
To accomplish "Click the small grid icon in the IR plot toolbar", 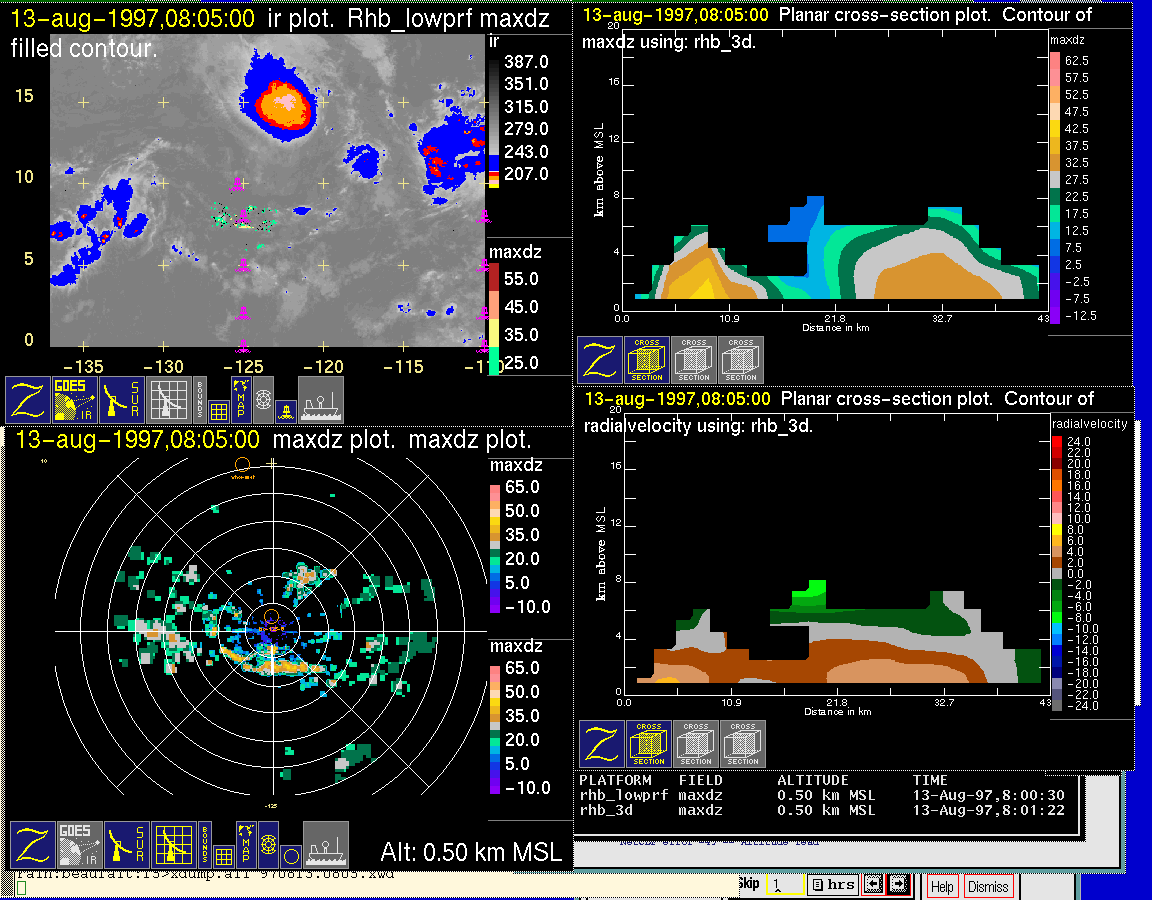I will point(219,410).
